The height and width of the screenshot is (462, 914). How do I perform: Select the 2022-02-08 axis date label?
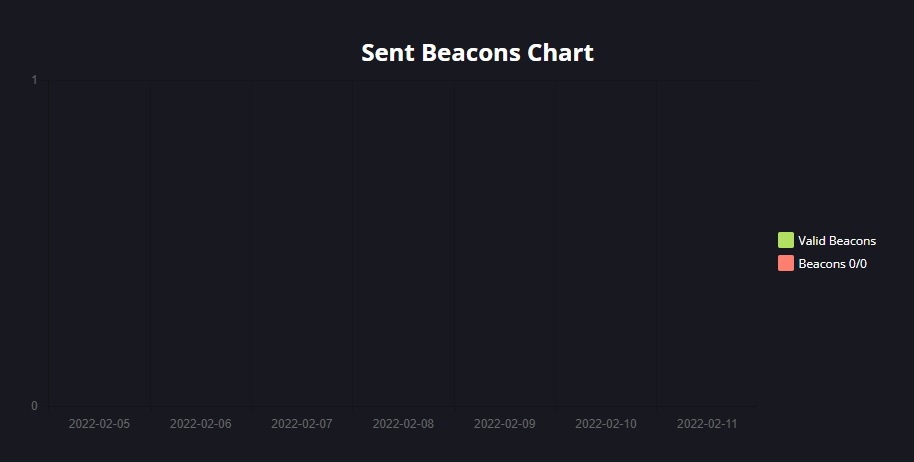403,424
